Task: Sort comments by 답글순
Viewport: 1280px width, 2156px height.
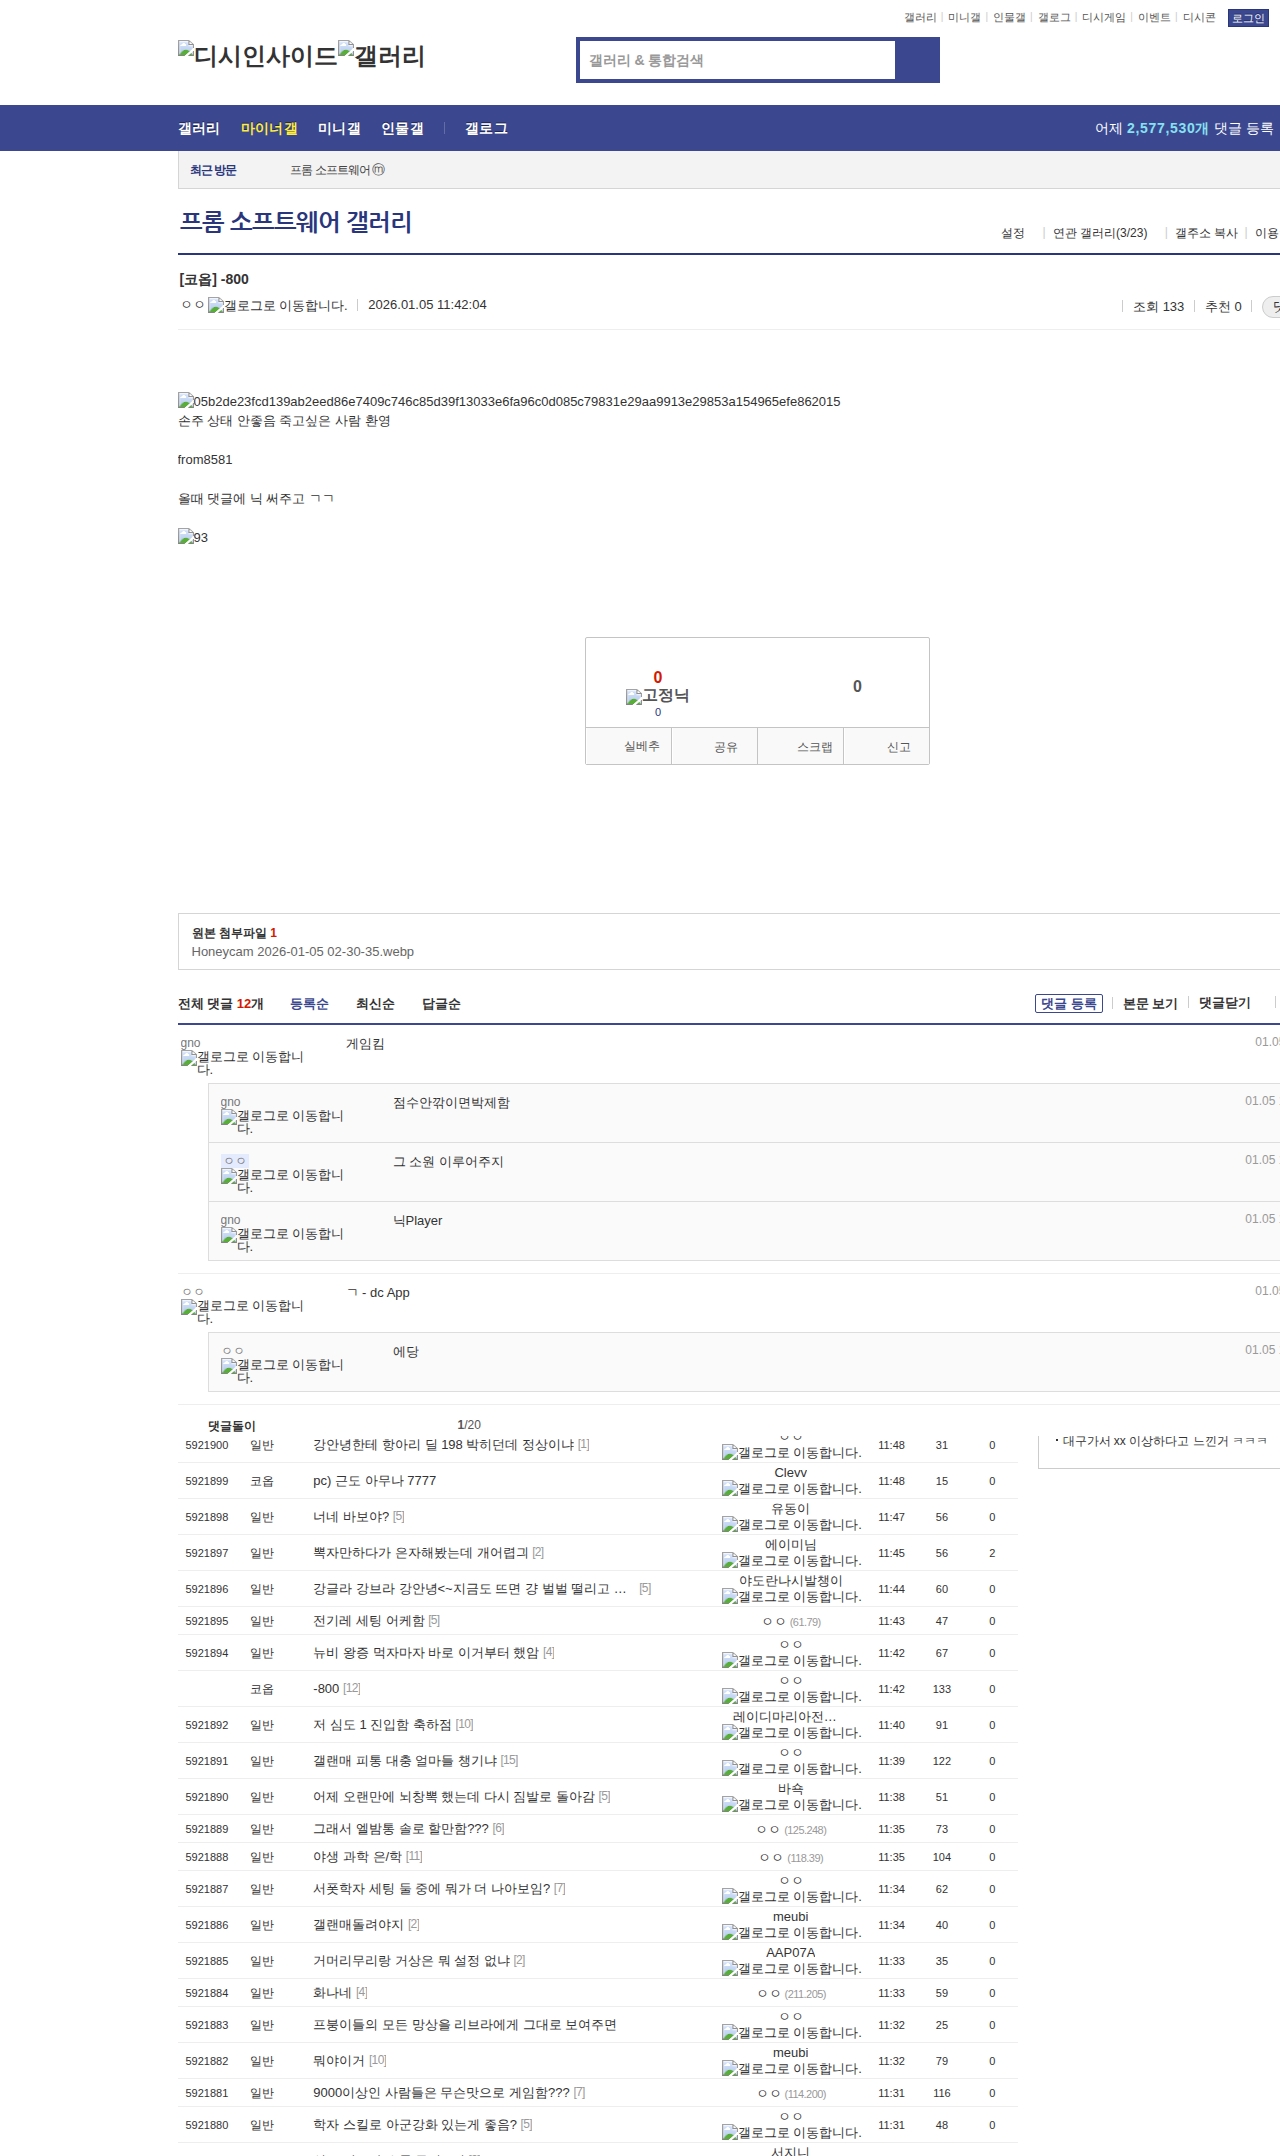Action: 441,1004
